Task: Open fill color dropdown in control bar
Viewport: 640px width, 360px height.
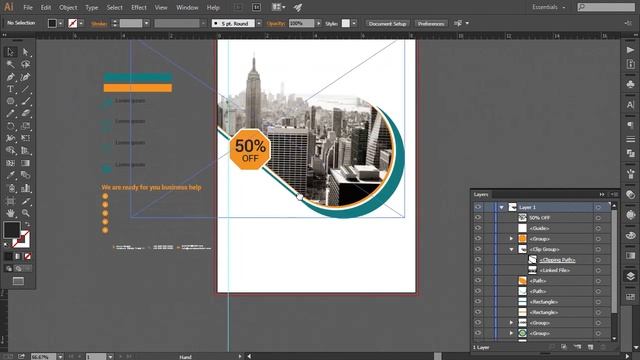Action: tap(60, 23)
